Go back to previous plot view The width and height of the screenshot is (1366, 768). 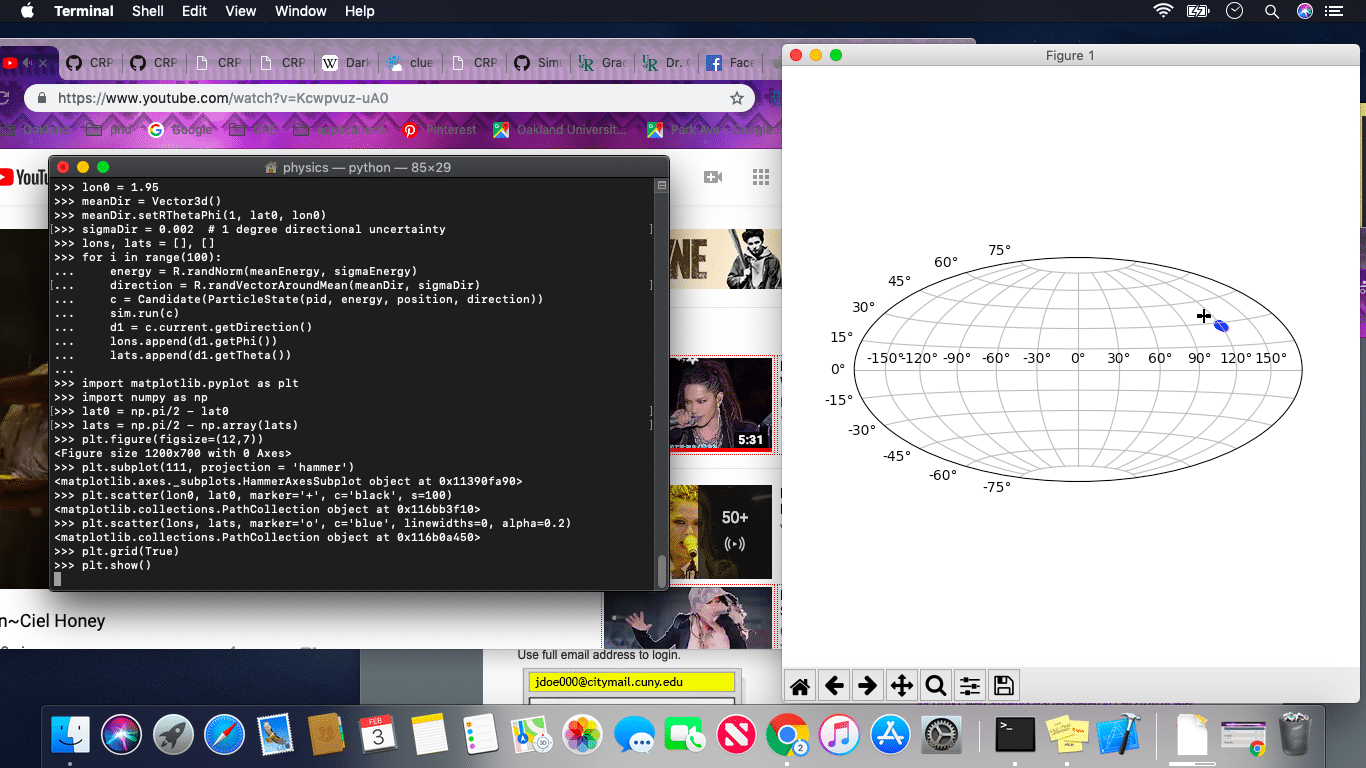click(x=834, y=685)
